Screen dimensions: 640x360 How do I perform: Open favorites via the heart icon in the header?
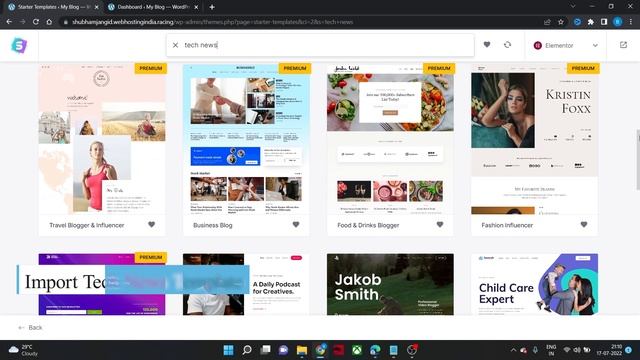pyautogui.click(x=487, y=44)
